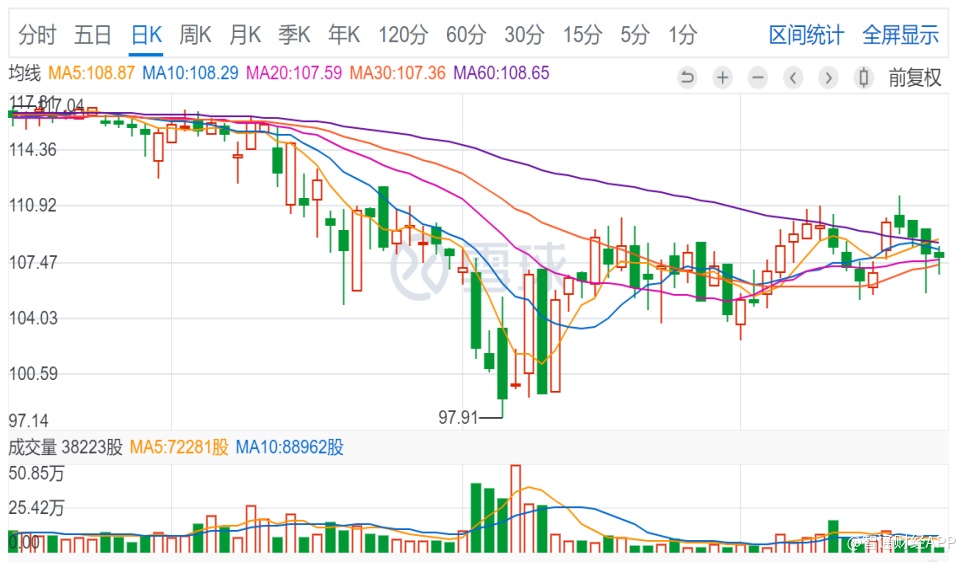Click the MA60:108.65 legend label
This screenshot has height=562, width=966.
(502, 73)
